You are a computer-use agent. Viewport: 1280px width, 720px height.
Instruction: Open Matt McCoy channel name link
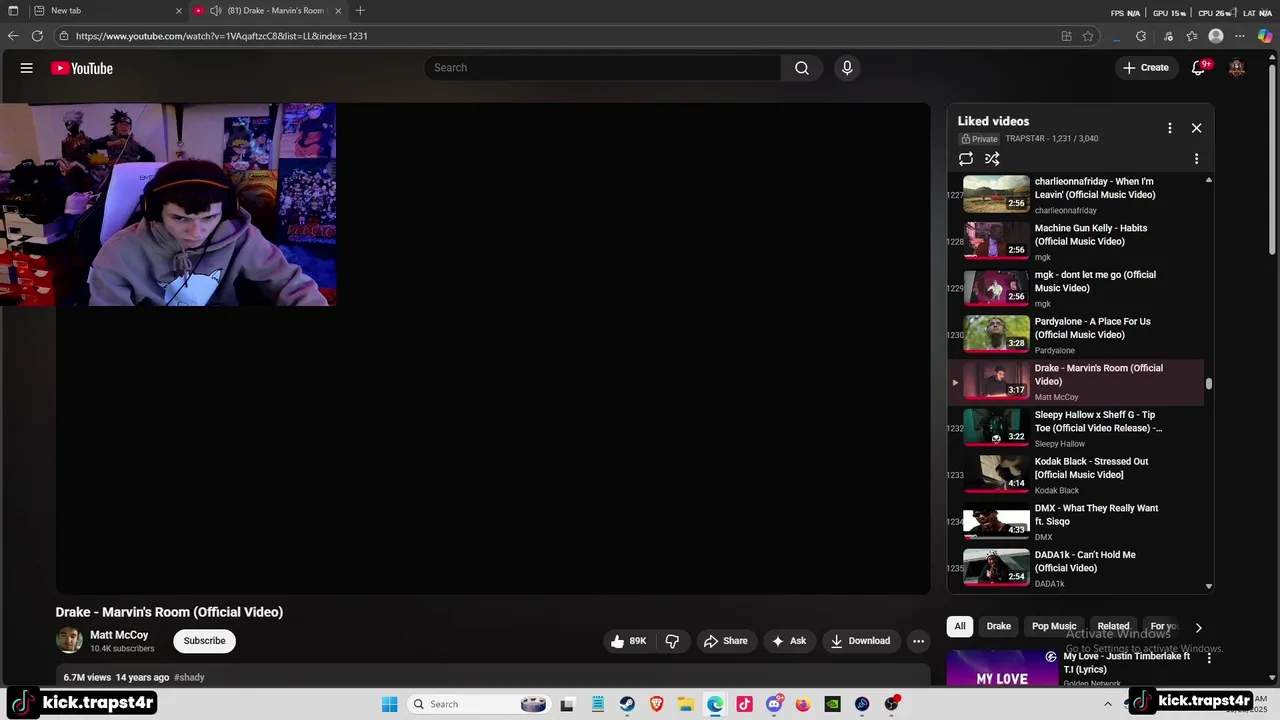tap(119, 635)
